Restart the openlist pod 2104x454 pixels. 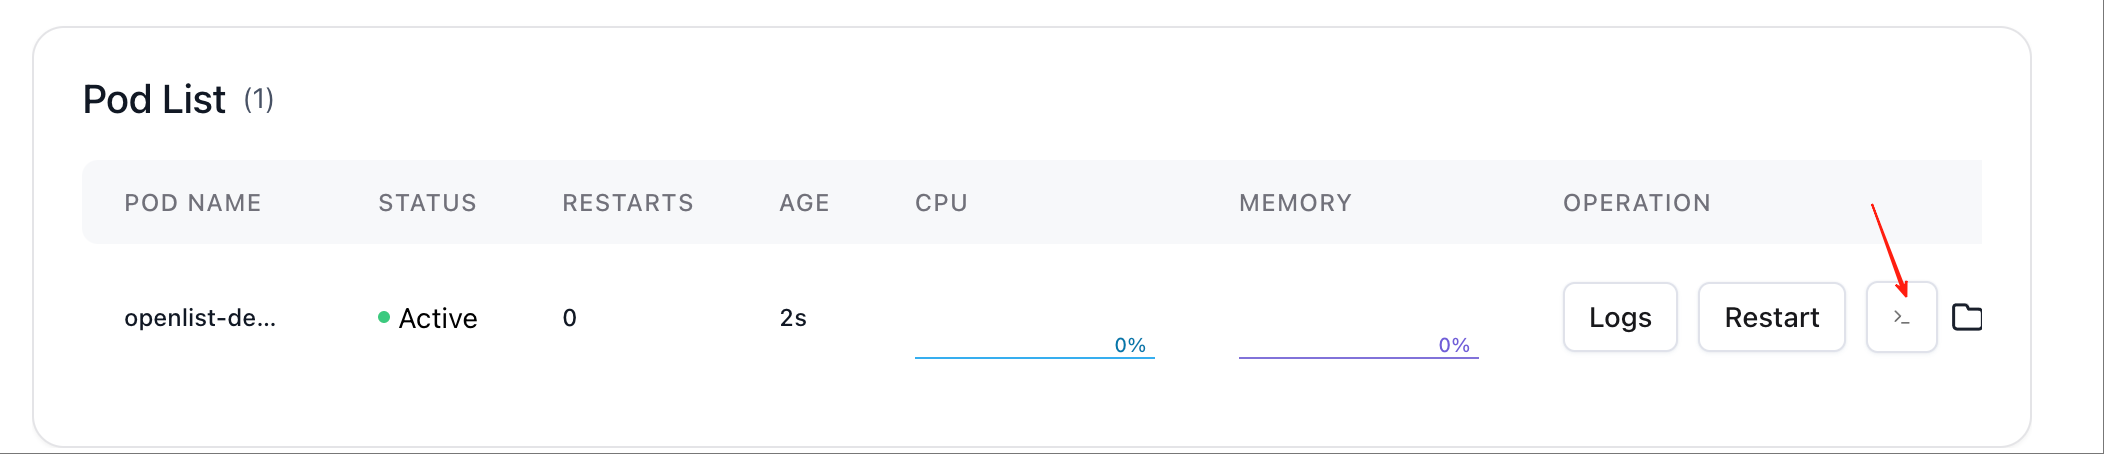click(x=1771, y=318)
